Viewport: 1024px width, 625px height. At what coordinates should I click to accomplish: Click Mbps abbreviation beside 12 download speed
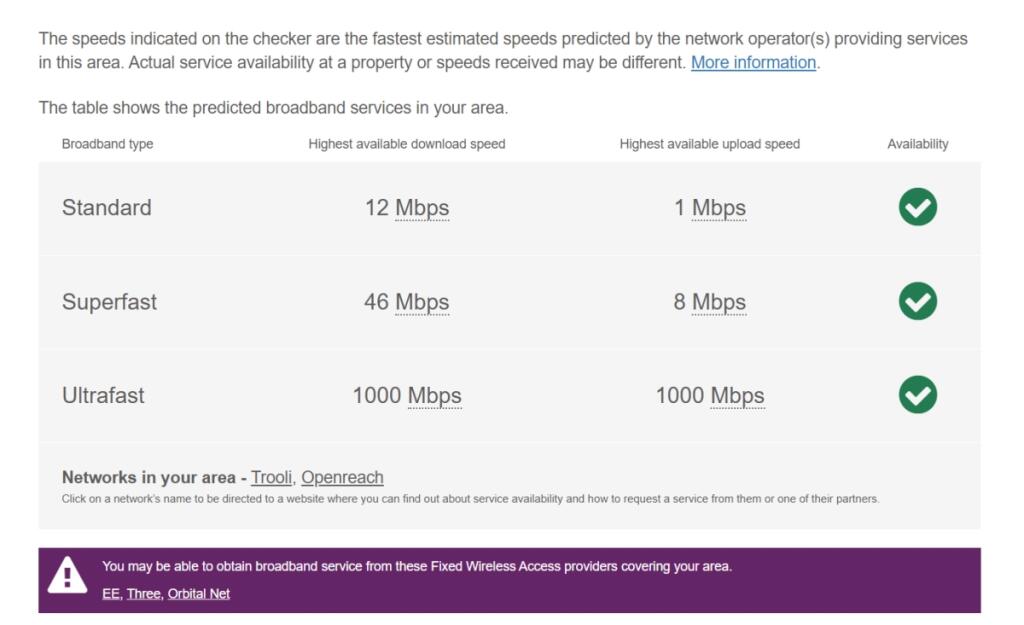click(422, 208)
